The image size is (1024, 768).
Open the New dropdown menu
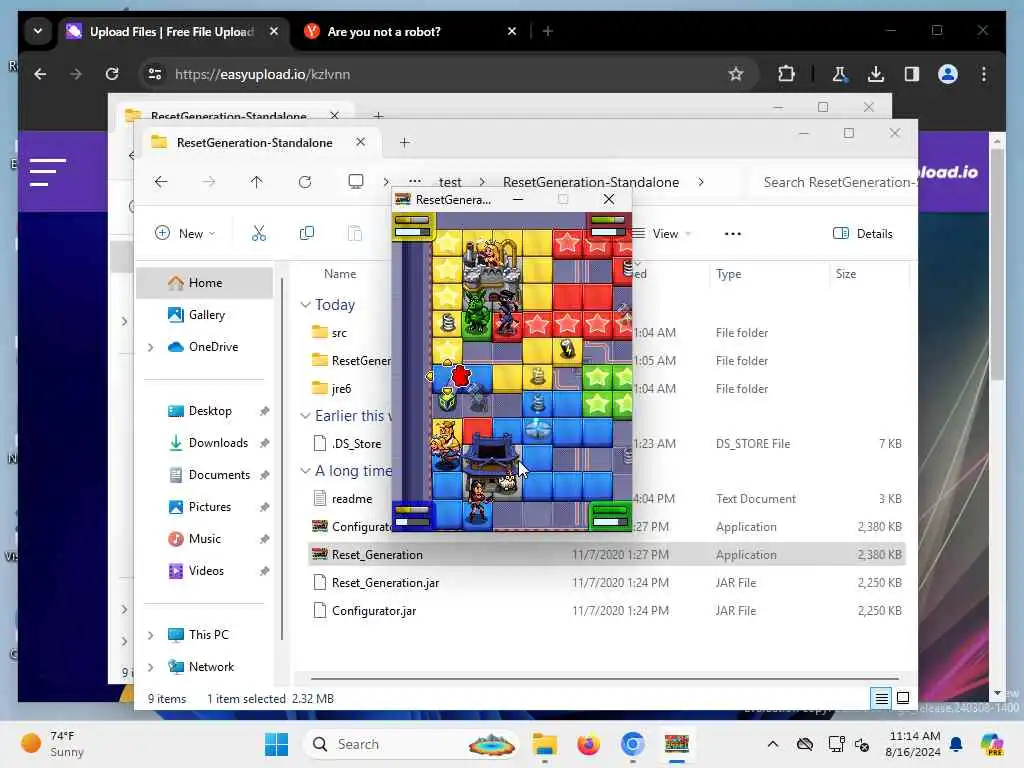185,233
